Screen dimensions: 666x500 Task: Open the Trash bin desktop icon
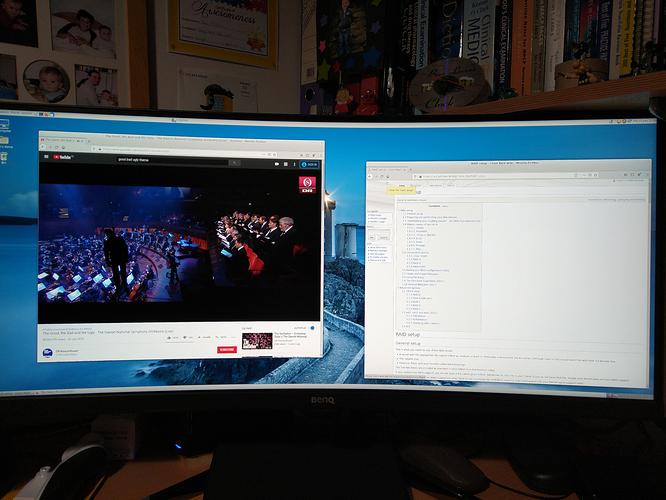coord(3,158)
